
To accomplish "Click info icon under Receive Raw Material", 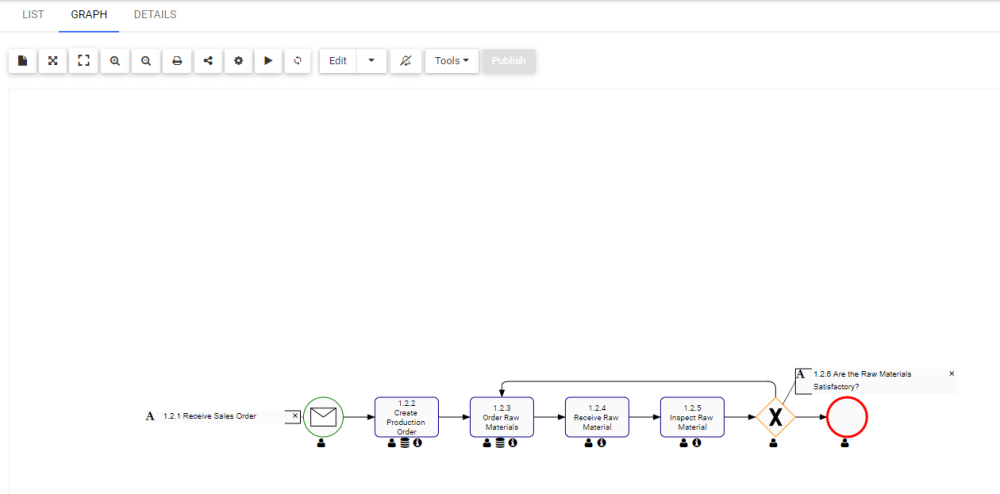I will pos(601,443).
